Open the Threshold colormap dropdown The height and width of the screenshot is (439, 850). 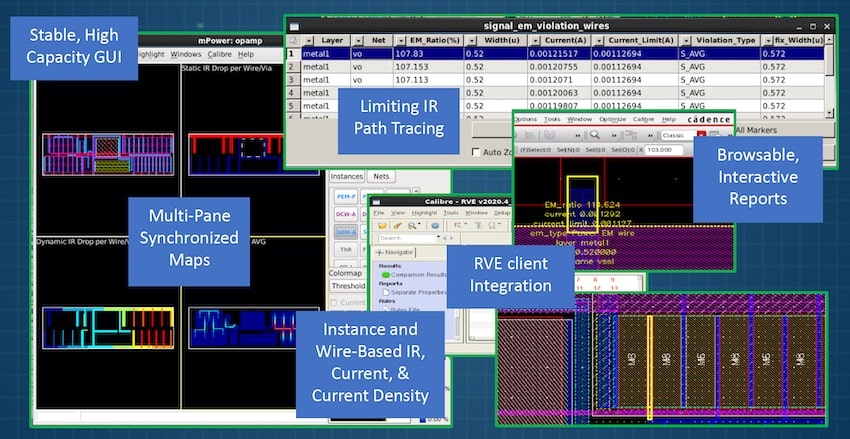click(x=347, y=286)
